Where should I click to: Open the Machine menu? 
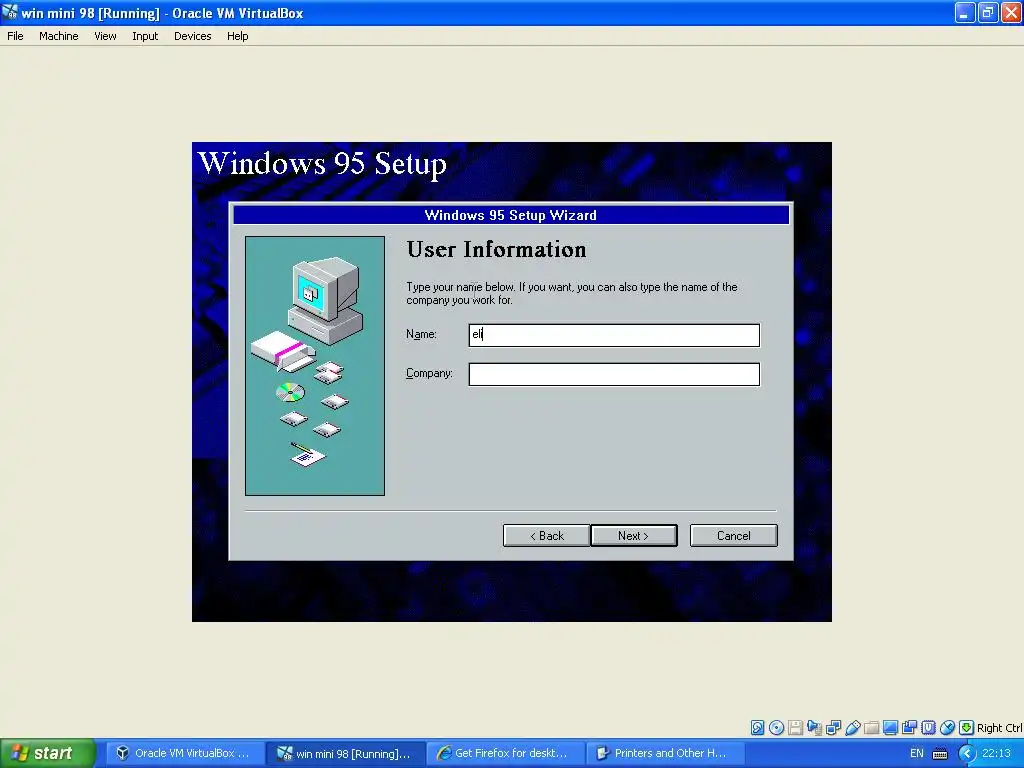[59, 36]
